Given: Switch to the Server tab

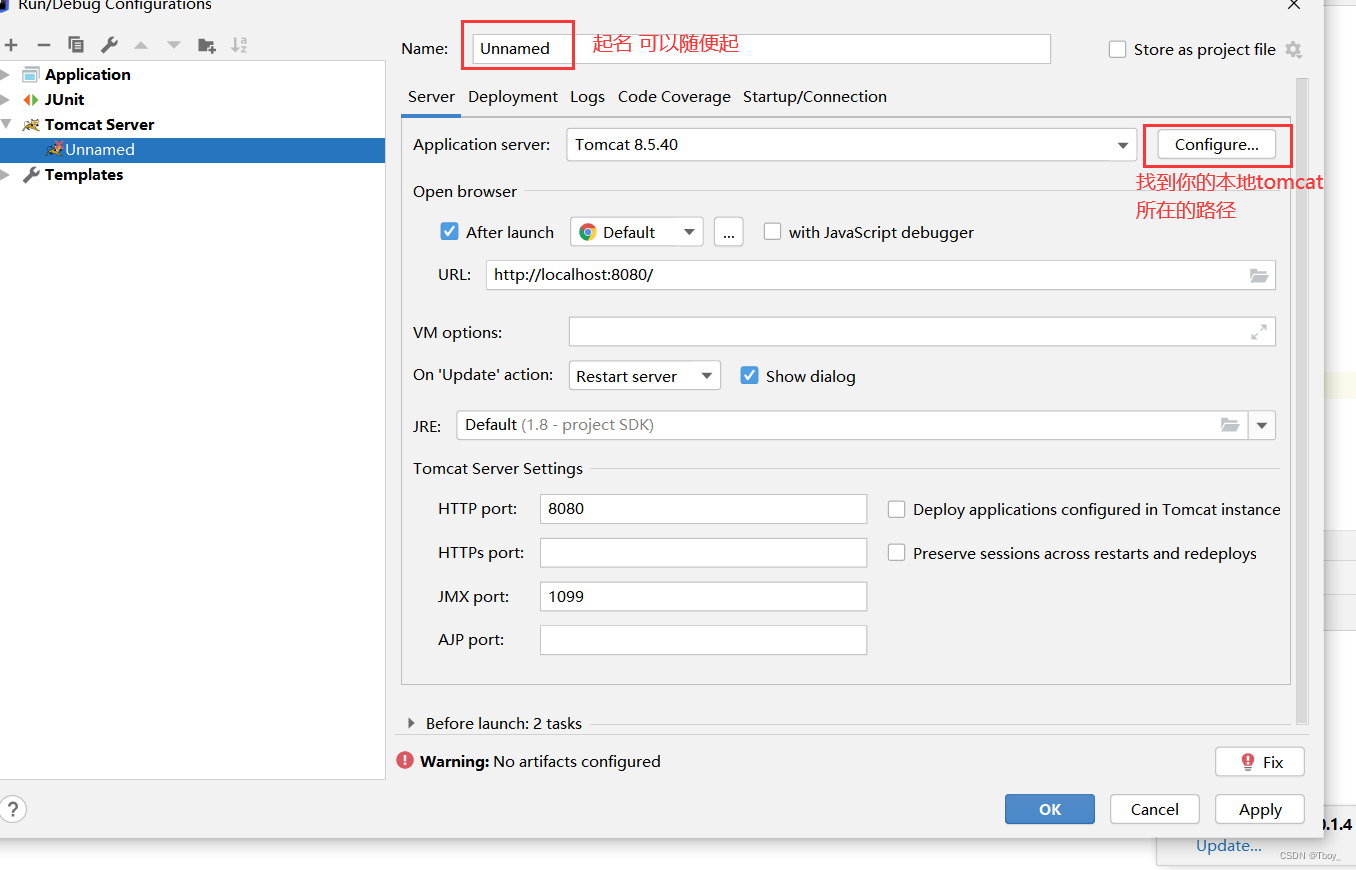Looking at the screenshot, I should 431,96.
